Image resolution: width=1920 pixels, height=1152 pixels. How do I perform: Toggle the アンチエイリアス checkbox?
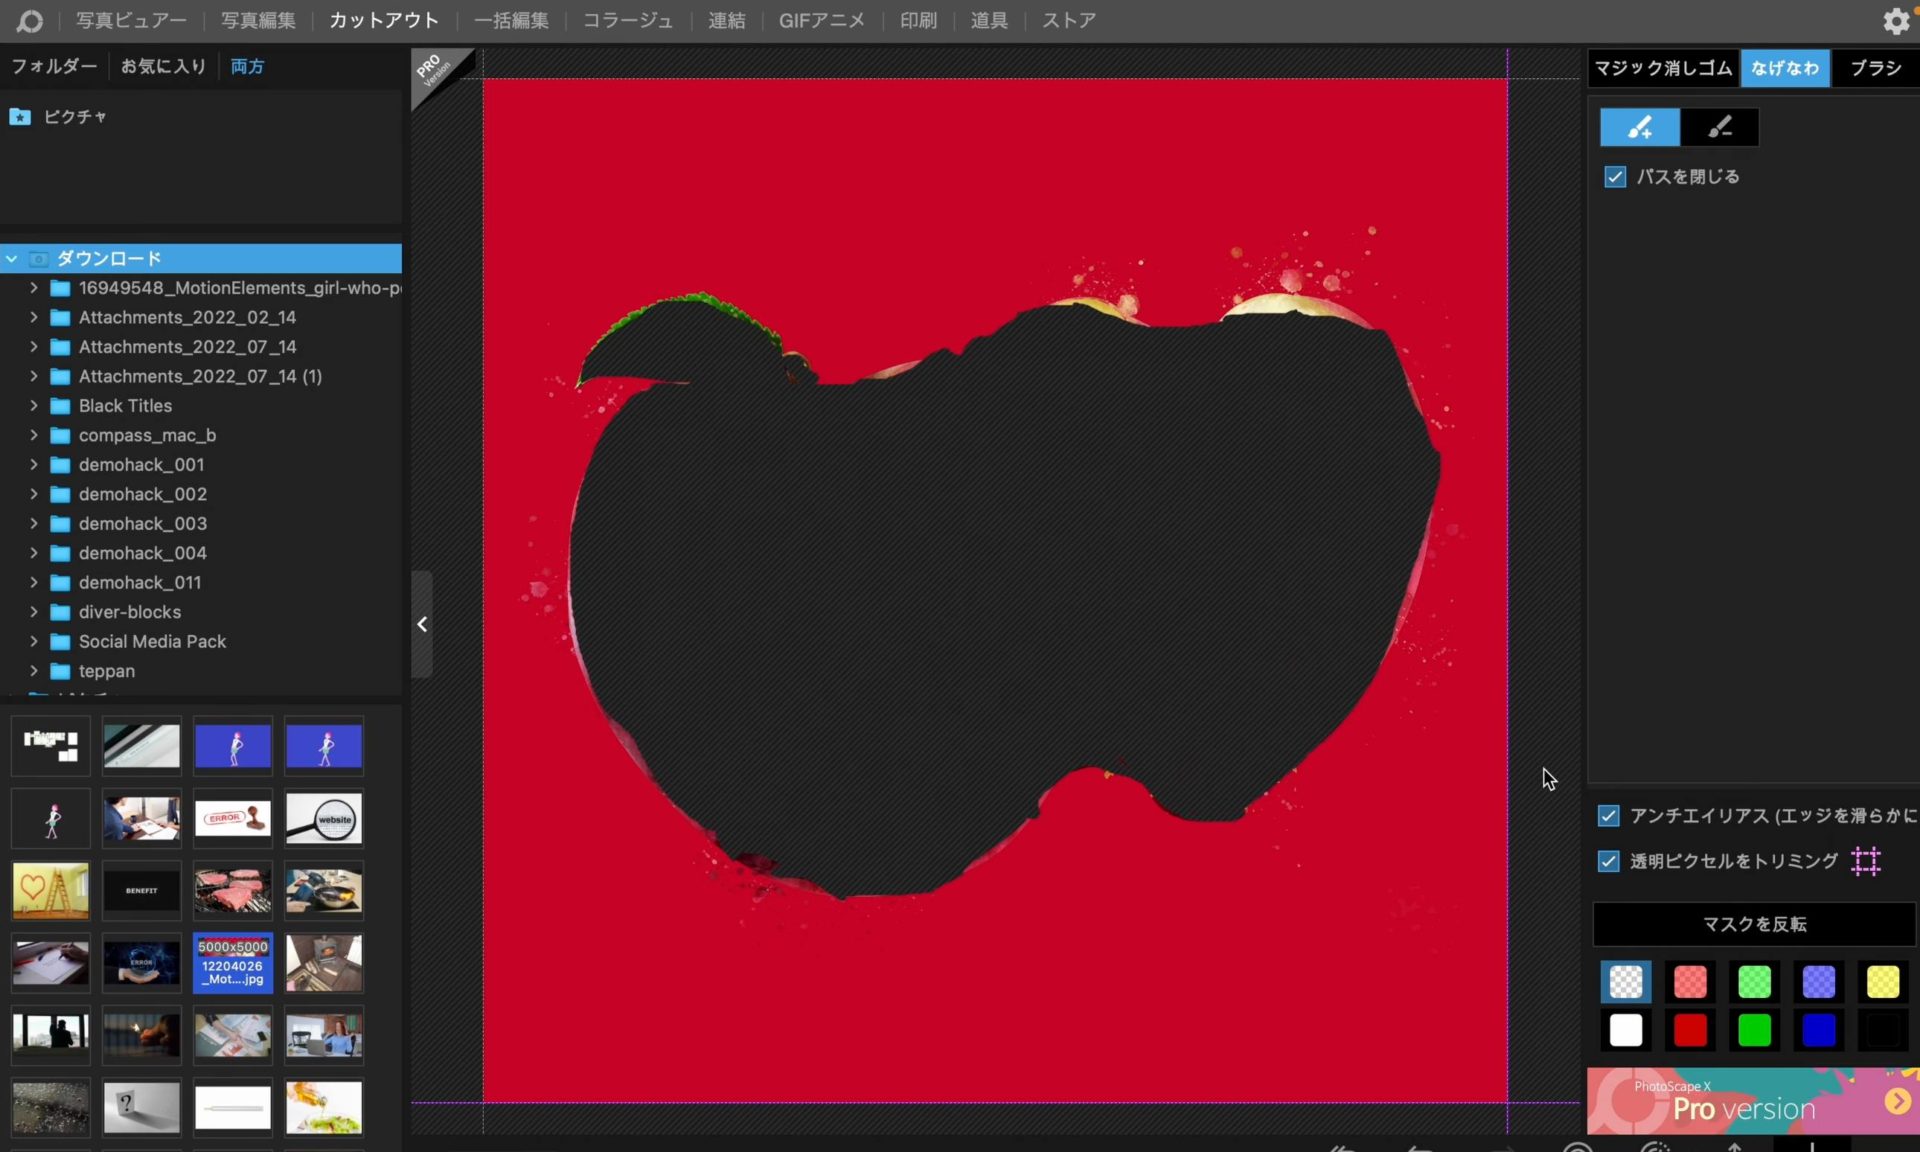tap(1608, 816)
